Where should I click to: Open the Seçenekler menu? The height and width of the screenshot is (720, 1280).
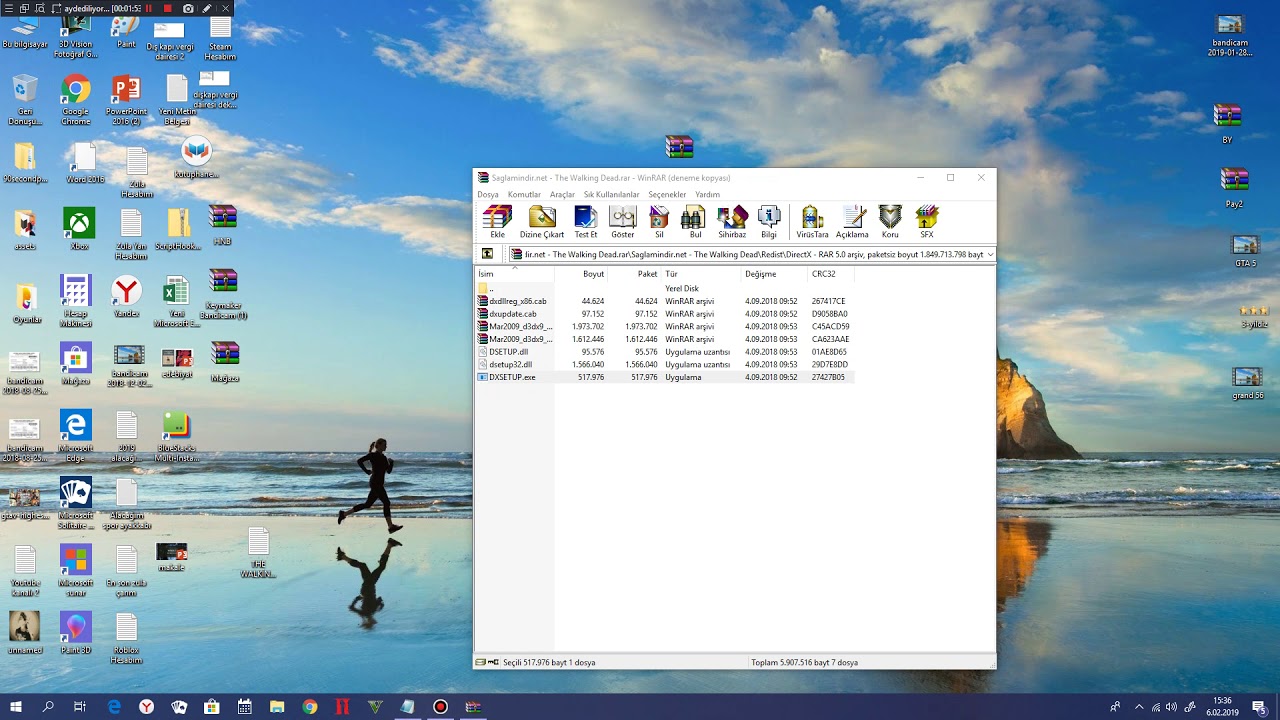[667, 194]
